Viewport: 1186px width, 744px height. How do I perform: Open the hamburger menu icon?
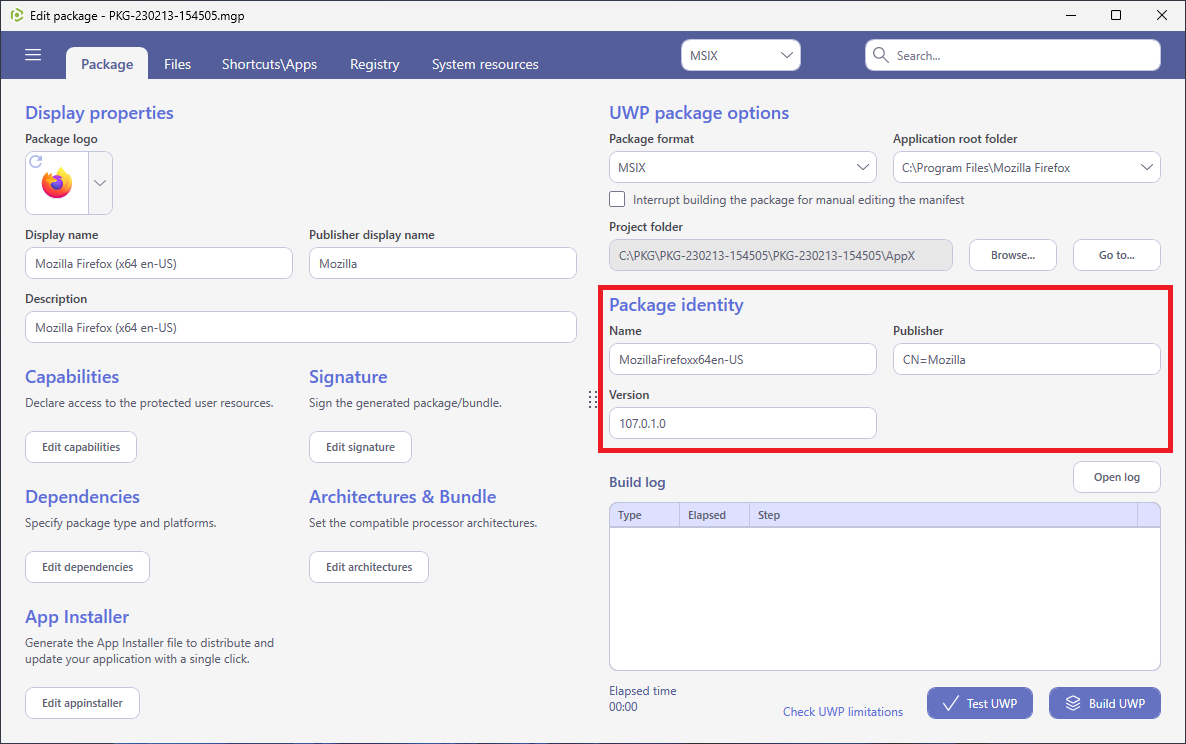pos(33,55)
